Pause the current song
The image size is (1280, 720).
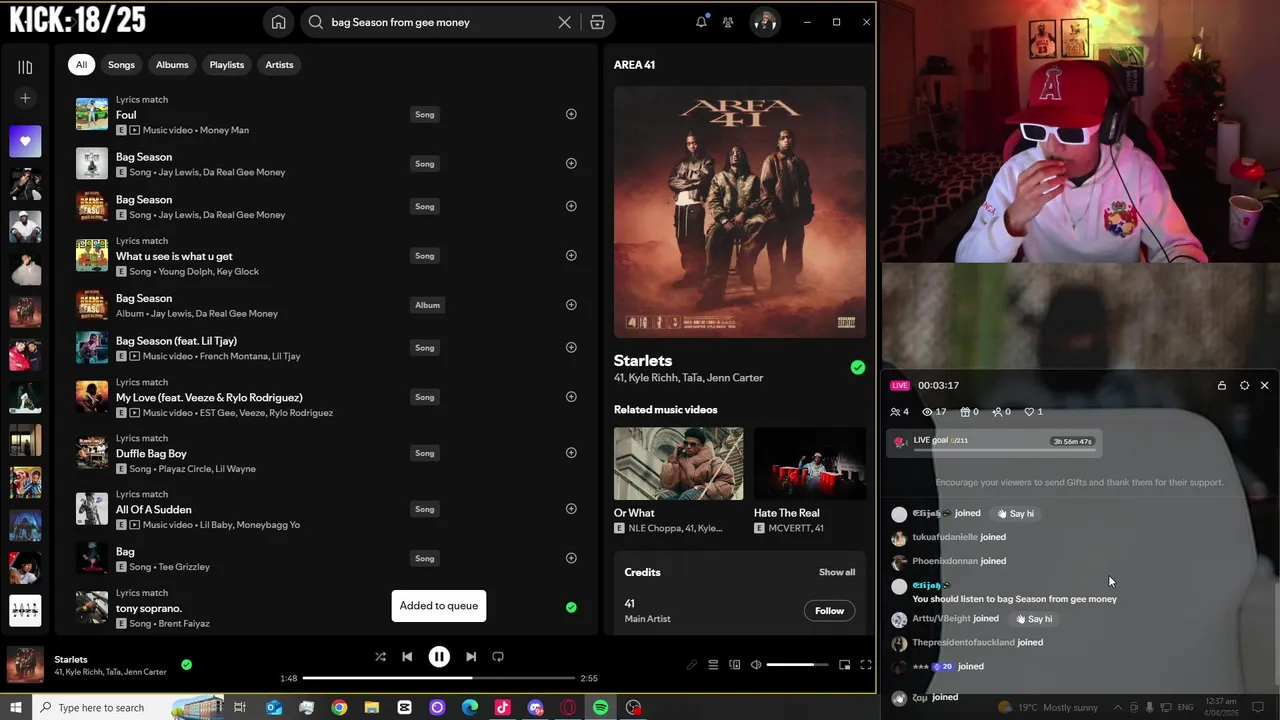click(439, 657)
